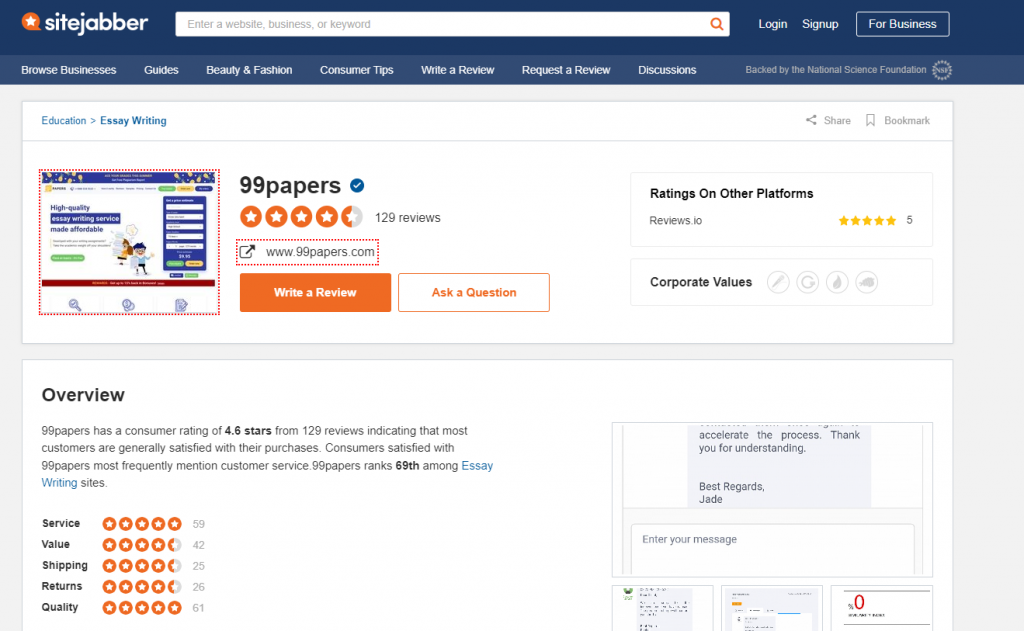Screen dimensions: 1024x631
Task: Click the Service review count 59
Action: pos(199,524)
